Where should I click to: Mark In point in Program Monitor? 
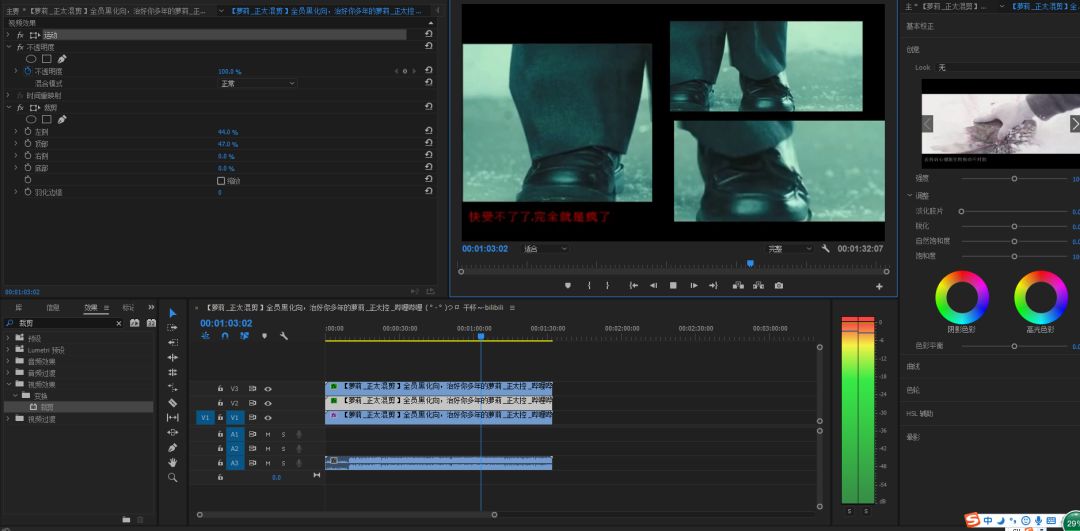pyautogui.click(x=589, y=286)
